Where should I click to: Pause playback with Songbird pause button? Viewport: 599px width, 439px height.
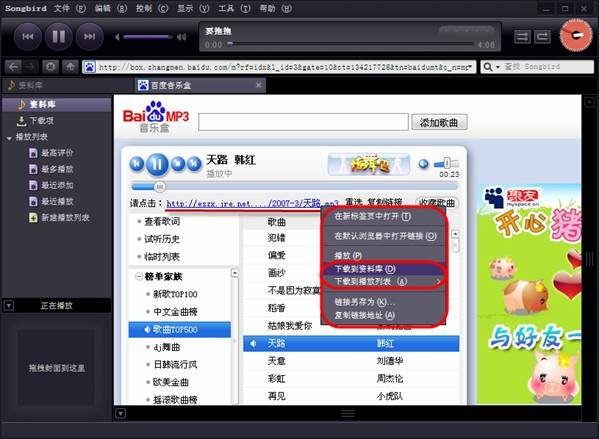[x=58, y=37]
